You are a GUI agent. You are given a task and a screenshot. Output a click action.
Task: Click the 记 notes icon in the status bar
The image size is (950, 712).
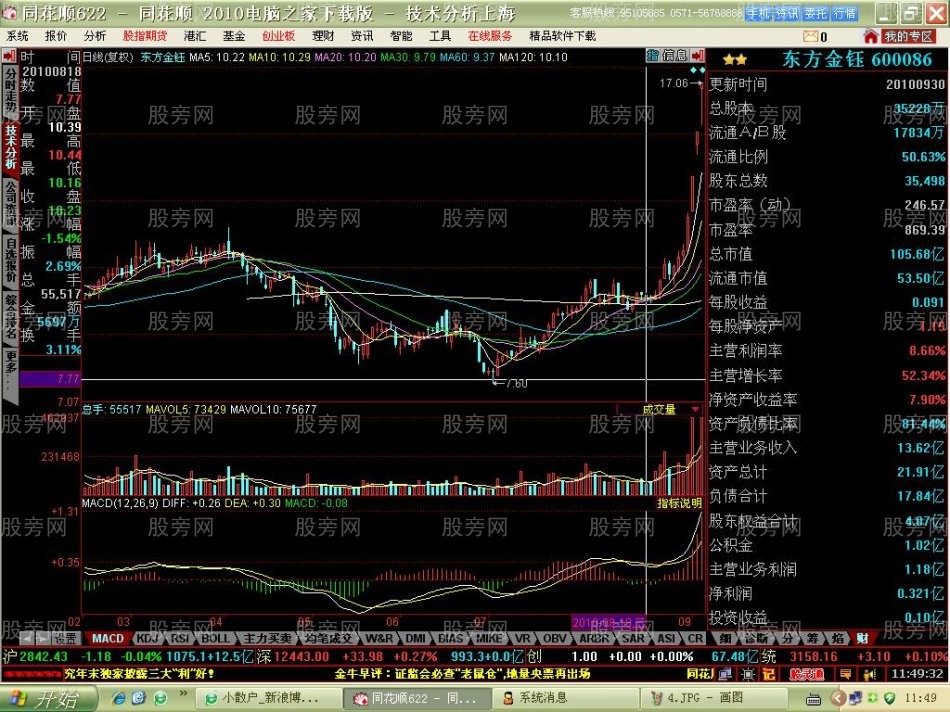pos(770,672)
